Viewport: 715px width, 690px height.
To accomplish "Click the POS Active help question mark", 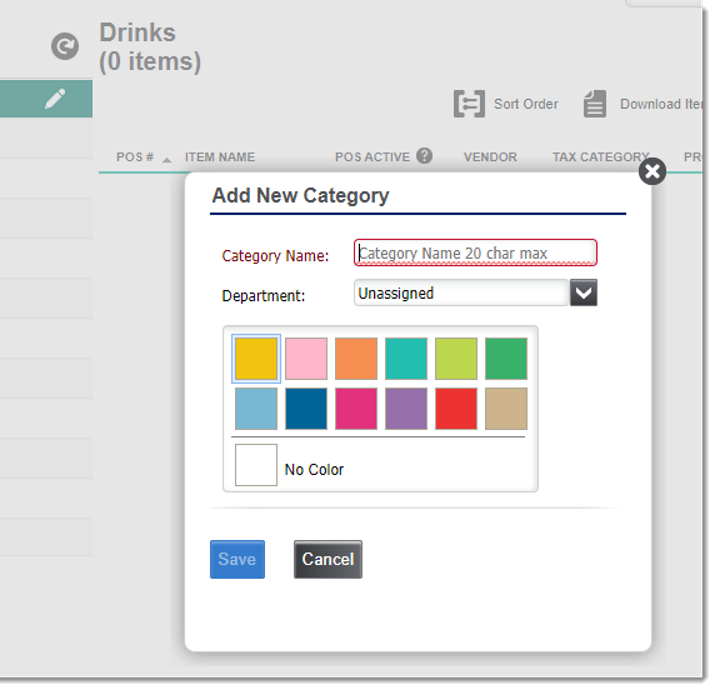I will tap(425, 156).
